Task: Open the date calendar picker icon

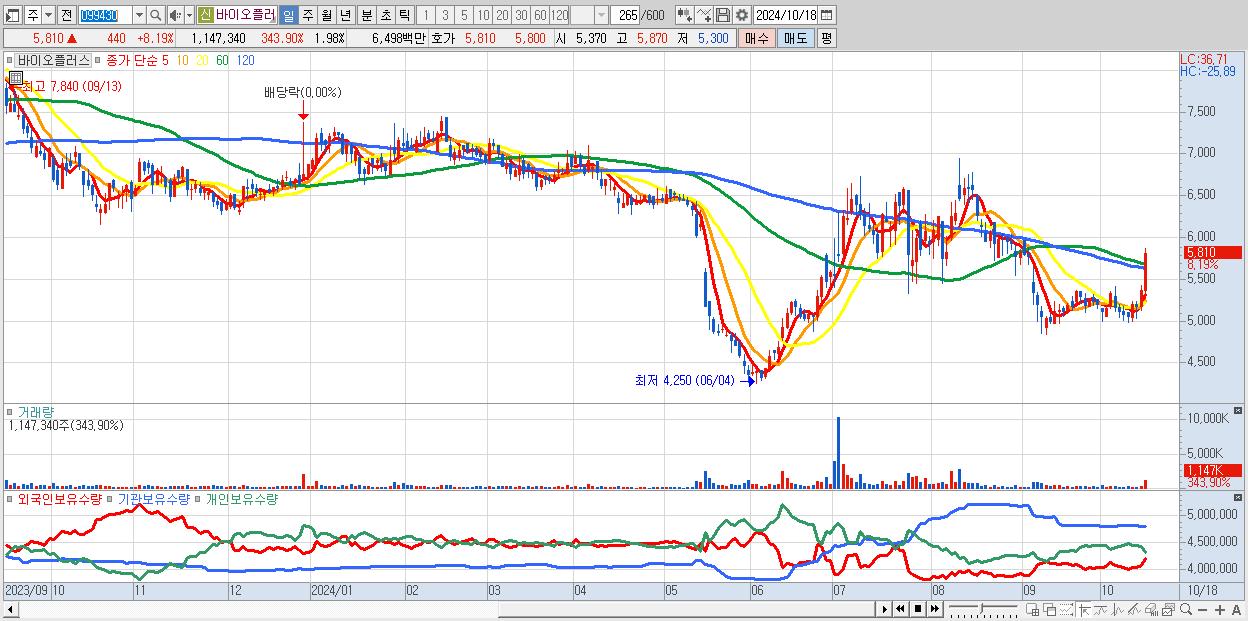Action: tap(826, 15)
